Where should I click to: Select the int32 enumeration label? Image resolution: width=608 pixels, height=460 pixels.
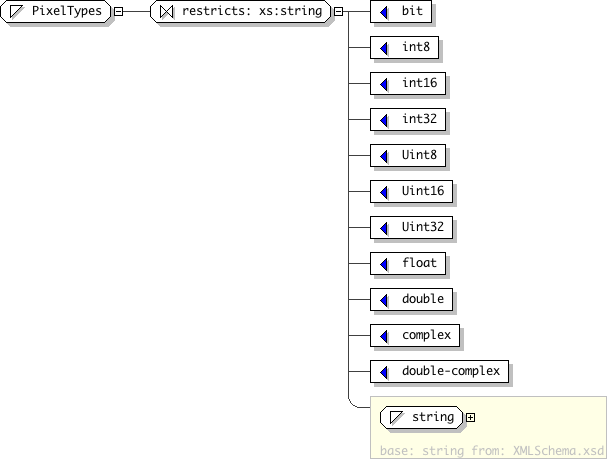(419, 119)
